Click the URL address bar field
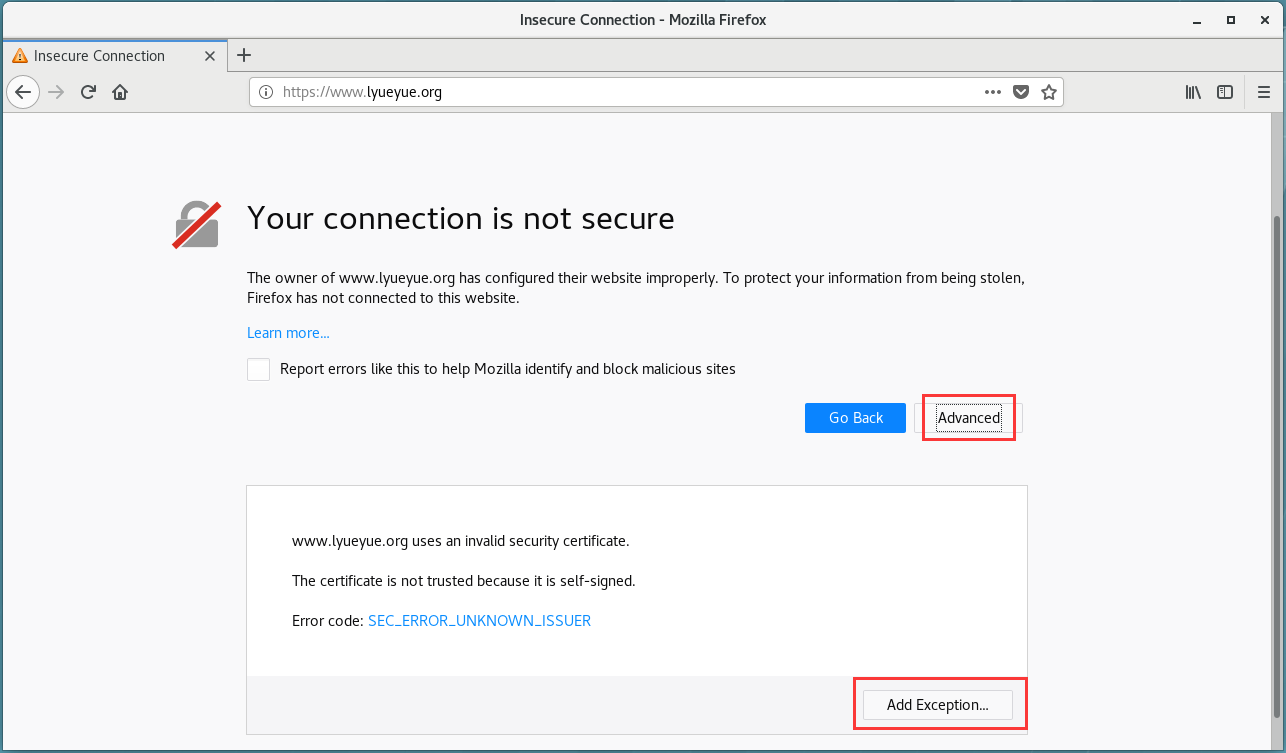Image resolution: width=1286 pixels, height=753 pixels. pyautogui.click(x=655, y=92)
